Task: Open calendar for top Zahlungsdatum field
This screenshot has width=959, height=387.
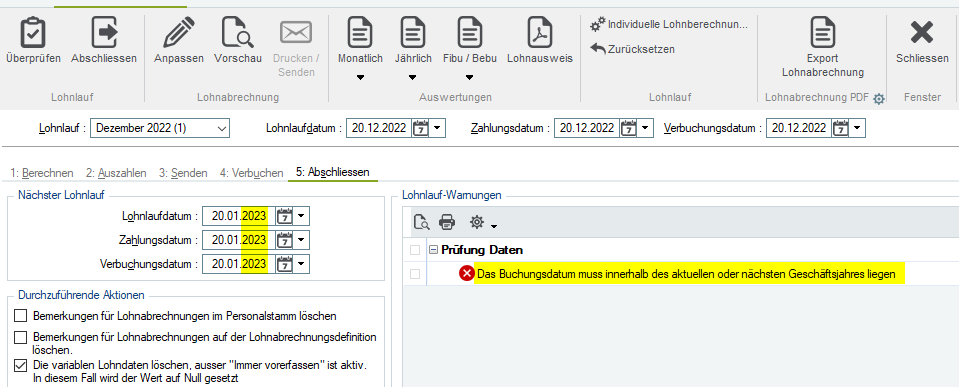Action: pos(628,128)
